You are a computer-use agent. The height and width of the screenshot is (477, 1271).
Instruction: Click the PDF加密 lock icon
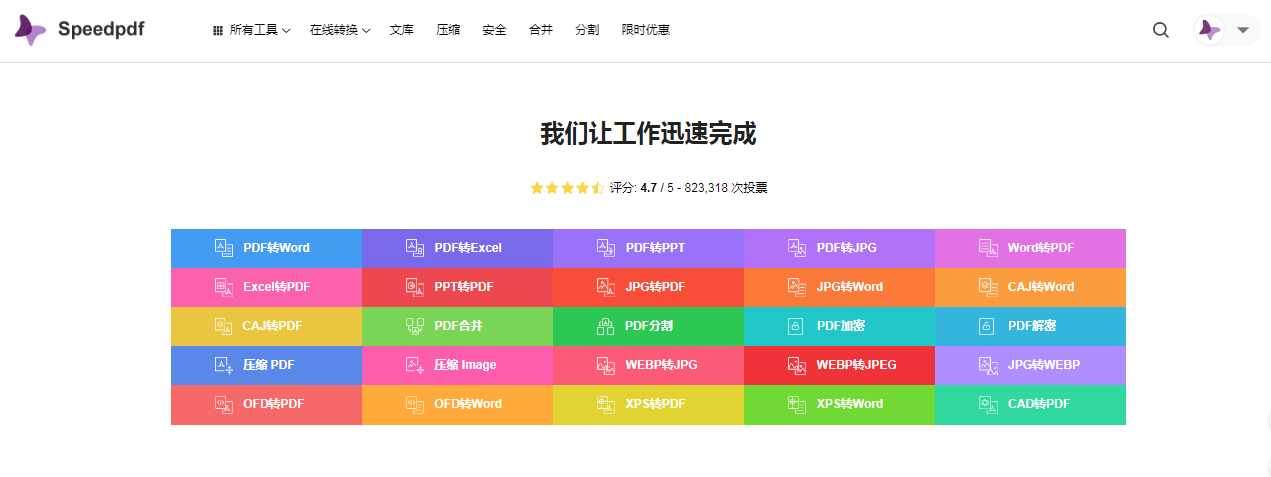[x=796, y=326]
